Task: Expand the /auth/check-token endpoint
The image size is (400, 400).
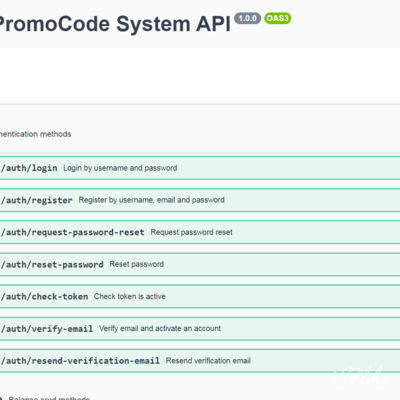Action: click(200, 296)
